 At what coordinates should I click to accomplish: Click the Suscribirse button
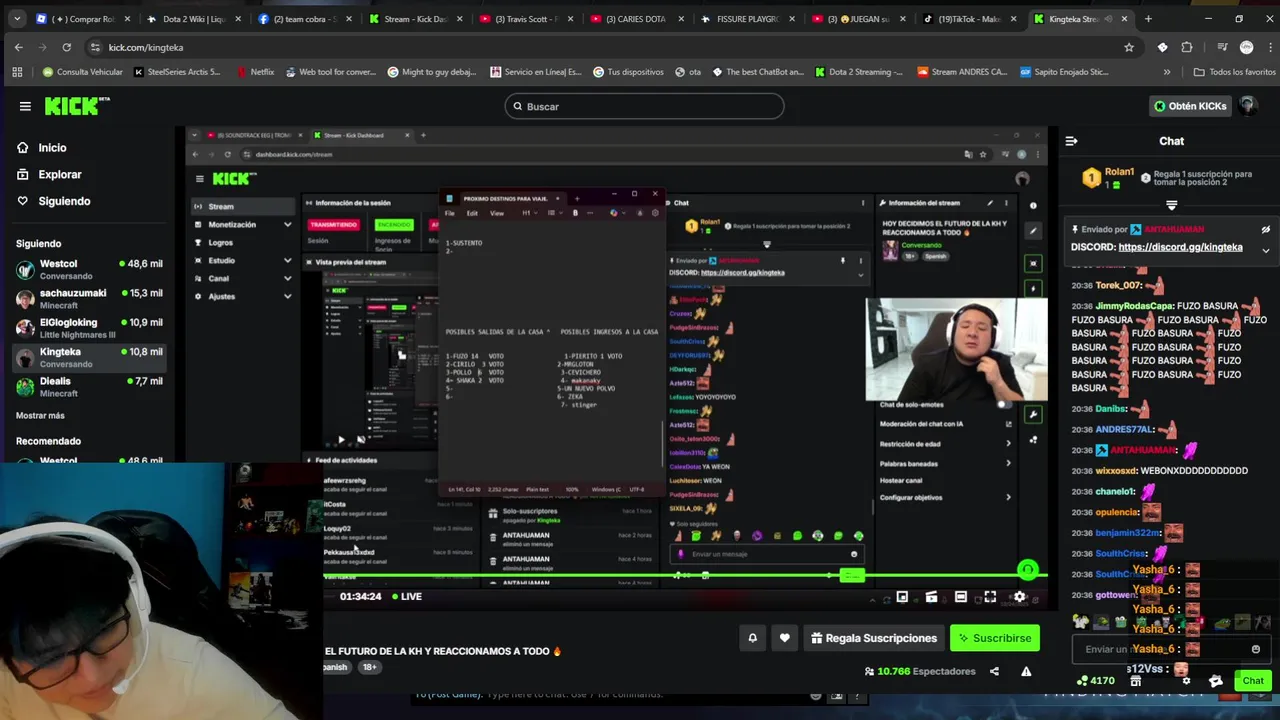click(x=995, y=638)
